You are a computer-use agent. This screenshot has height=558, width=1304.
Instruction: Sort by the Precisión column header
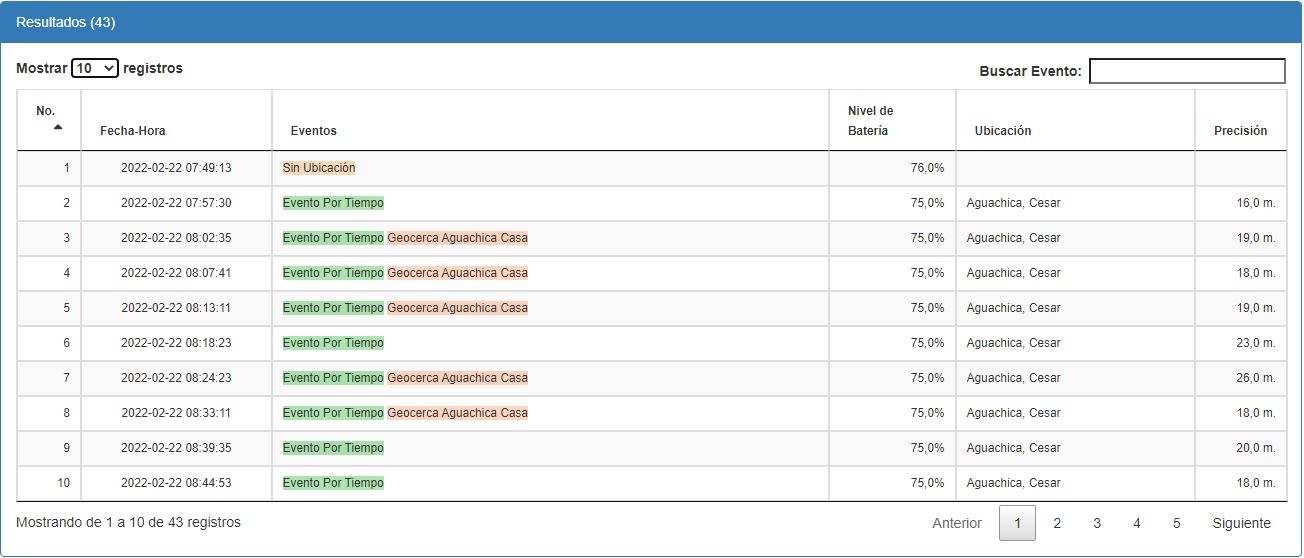click(1240, 131)
